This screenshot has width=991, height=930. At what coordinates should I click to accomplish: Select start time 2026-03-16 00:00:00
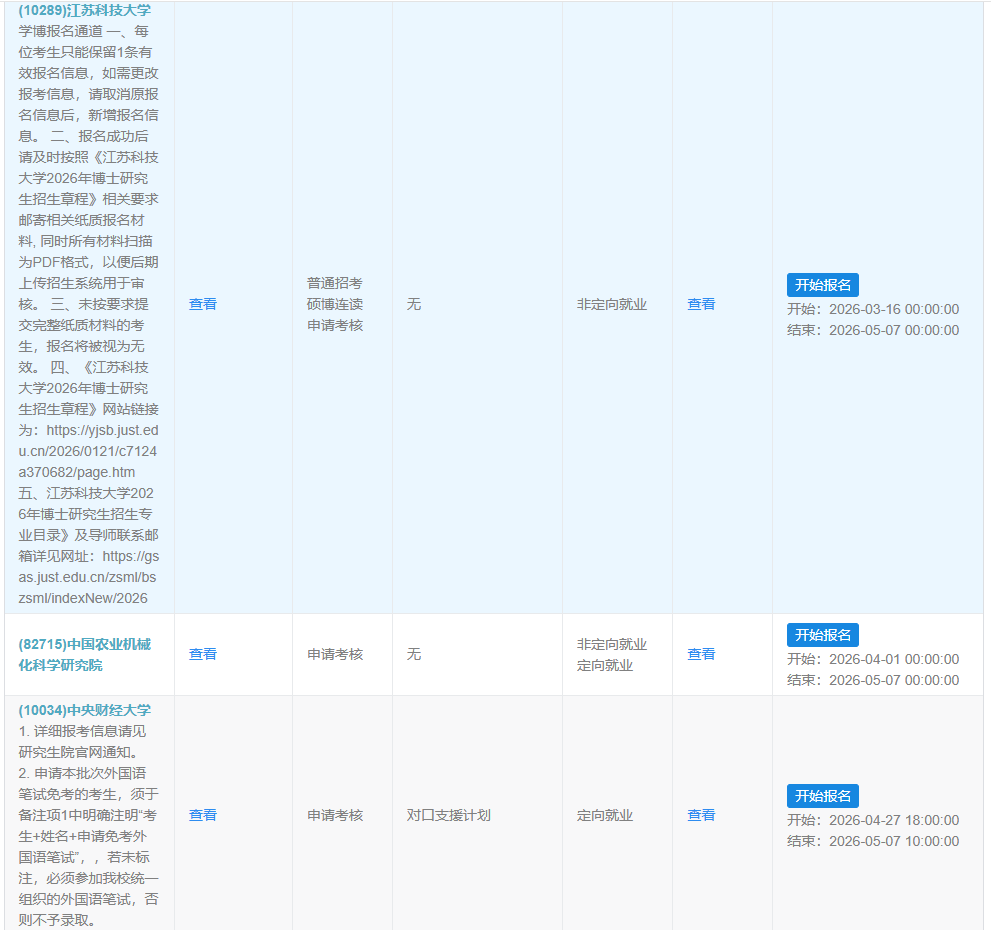(x=894, y=309)
